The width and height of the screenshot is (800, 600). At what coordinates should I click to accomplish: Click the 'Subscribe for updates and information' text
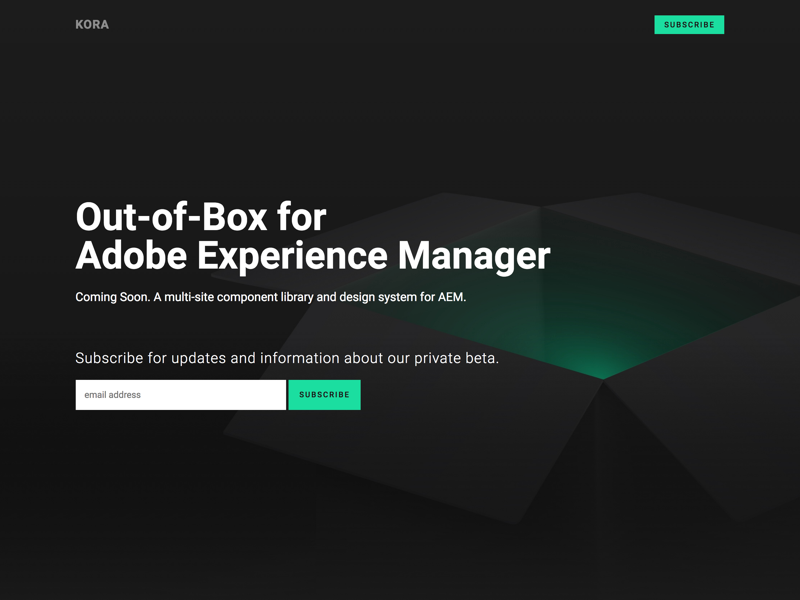pos(287,358)
